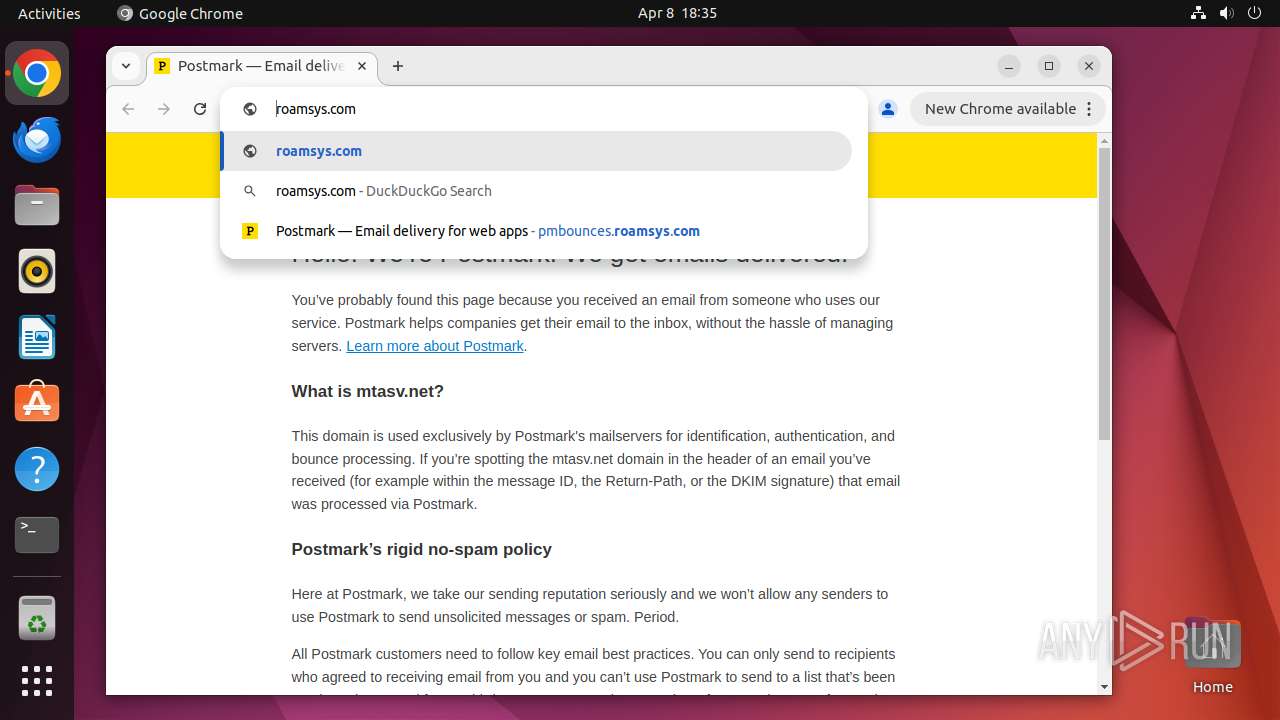This screenshot has height=720, width=1280.
Task: Click the page vertical scrollbar thumb
Action: pyautogui.click(x=1104, y=294)
